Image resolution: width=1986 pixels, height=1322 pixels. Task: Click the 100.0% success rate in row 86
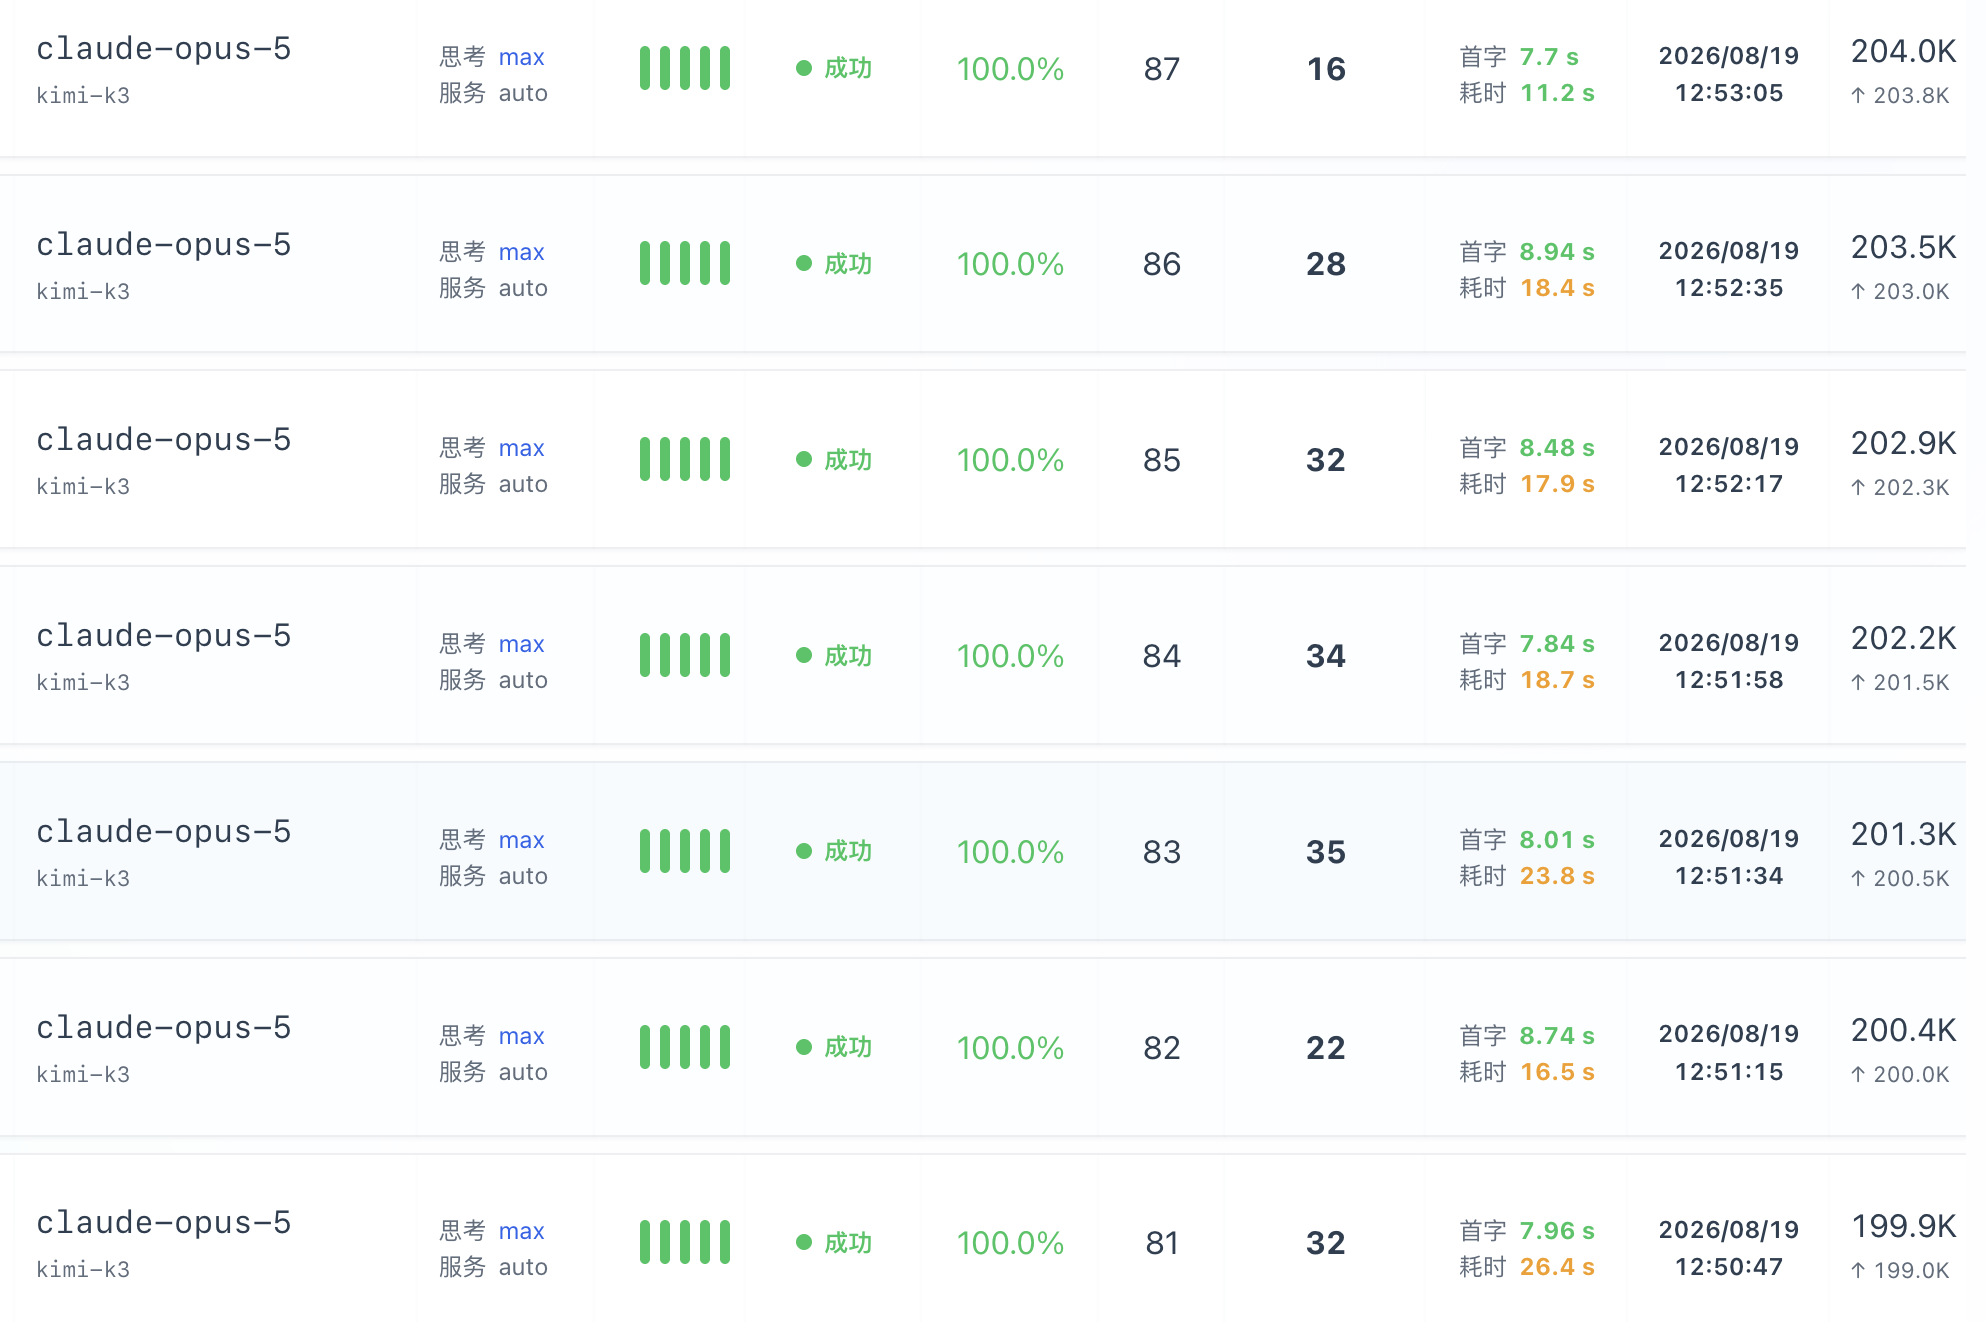click(1010, 264)
